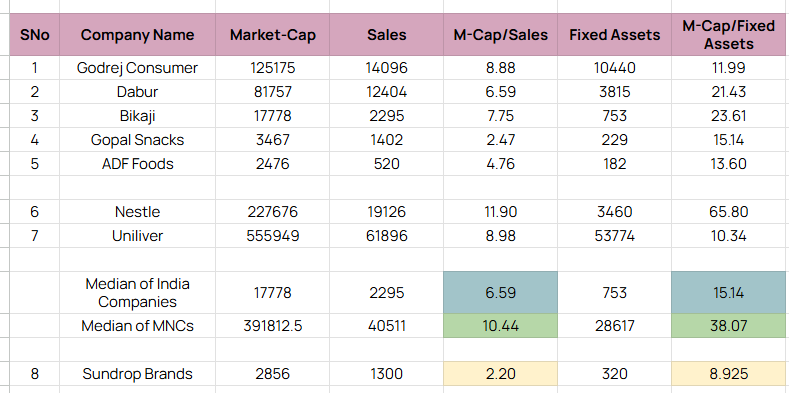Click Bikaji sales value 2295
The height and width of the screenshot is (393, 789).
pyautogui.click(x=386, y=116)
